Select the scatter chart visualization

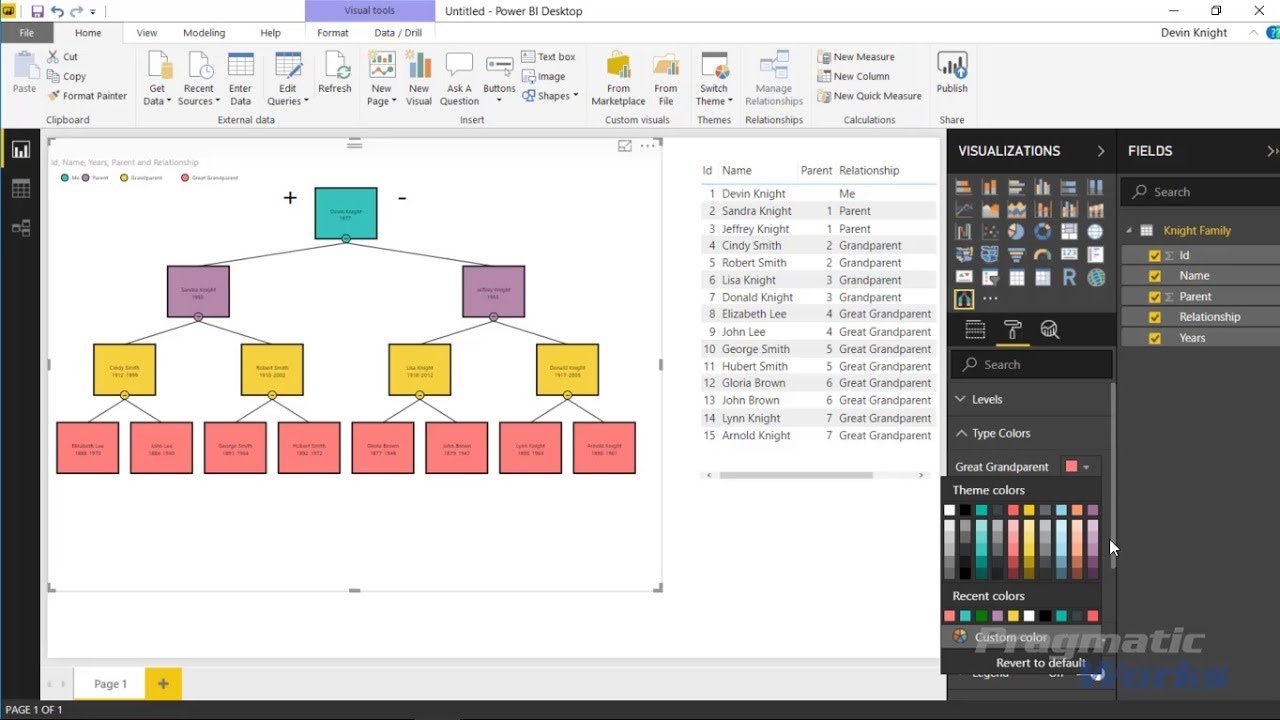point(990,232)
